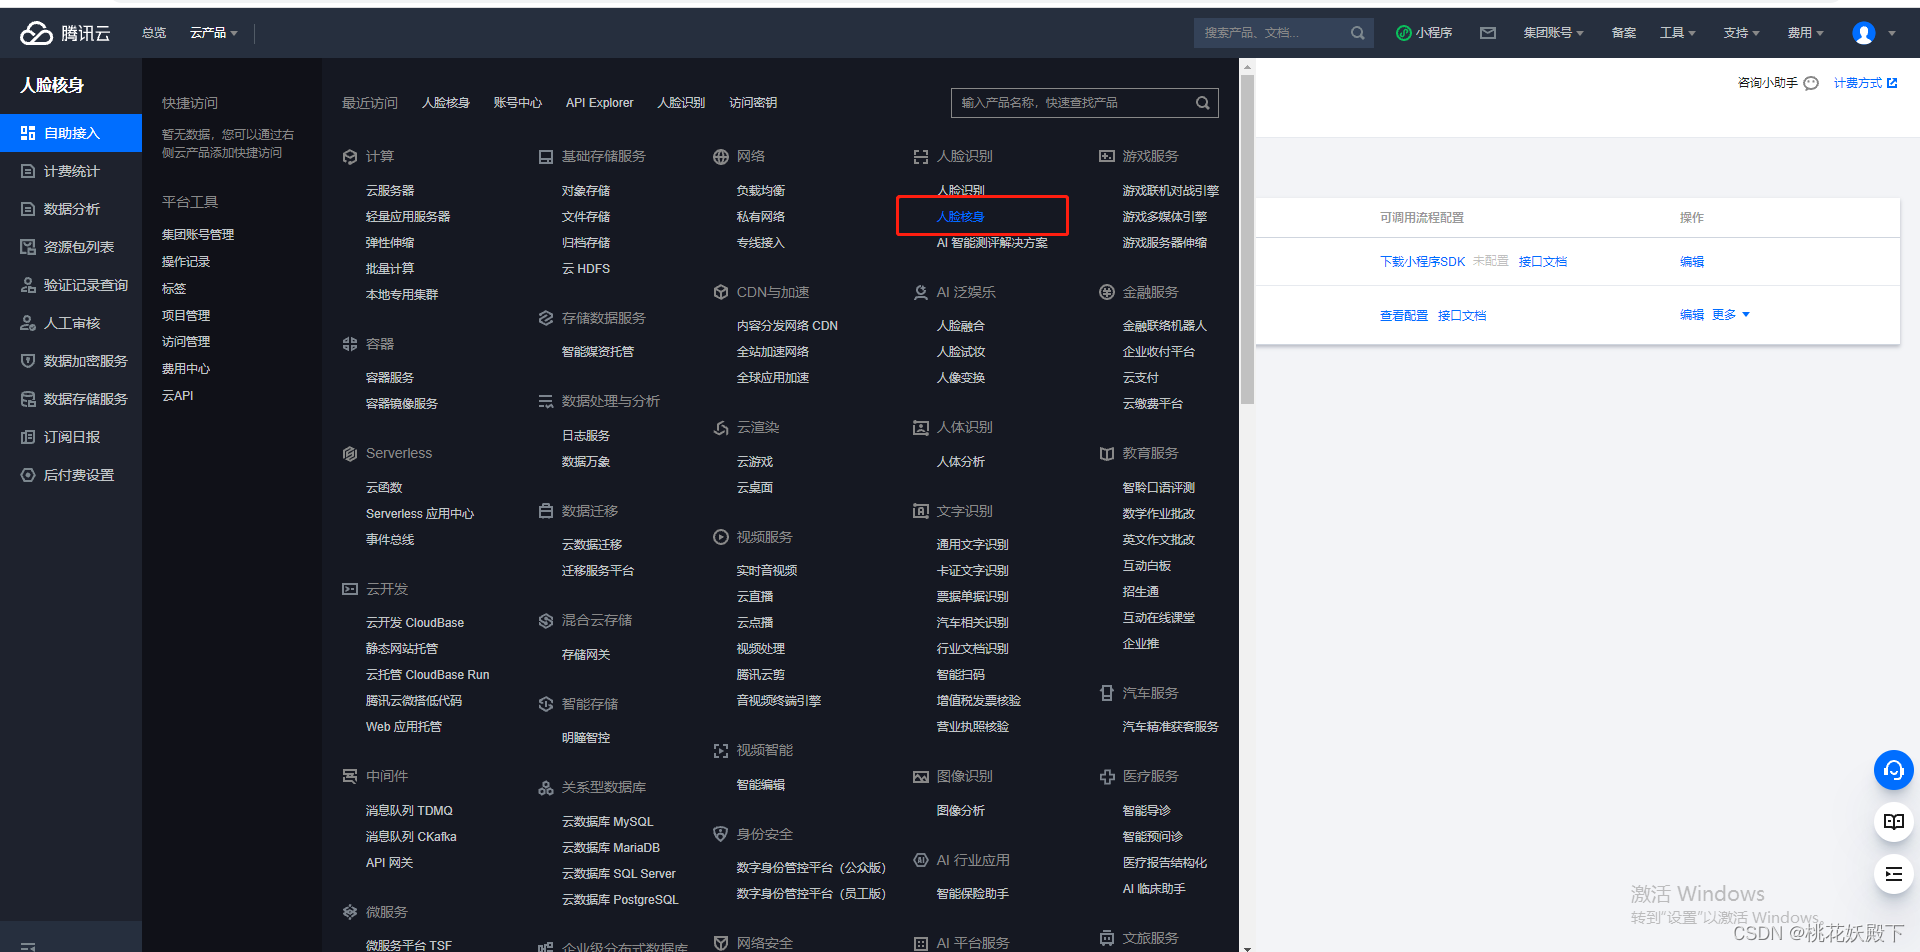The height and width of the screenshot is (952, 1920).
Task: Click the Tencent Cloud logo
Action: pyautogui.click(x=65, y=33)
